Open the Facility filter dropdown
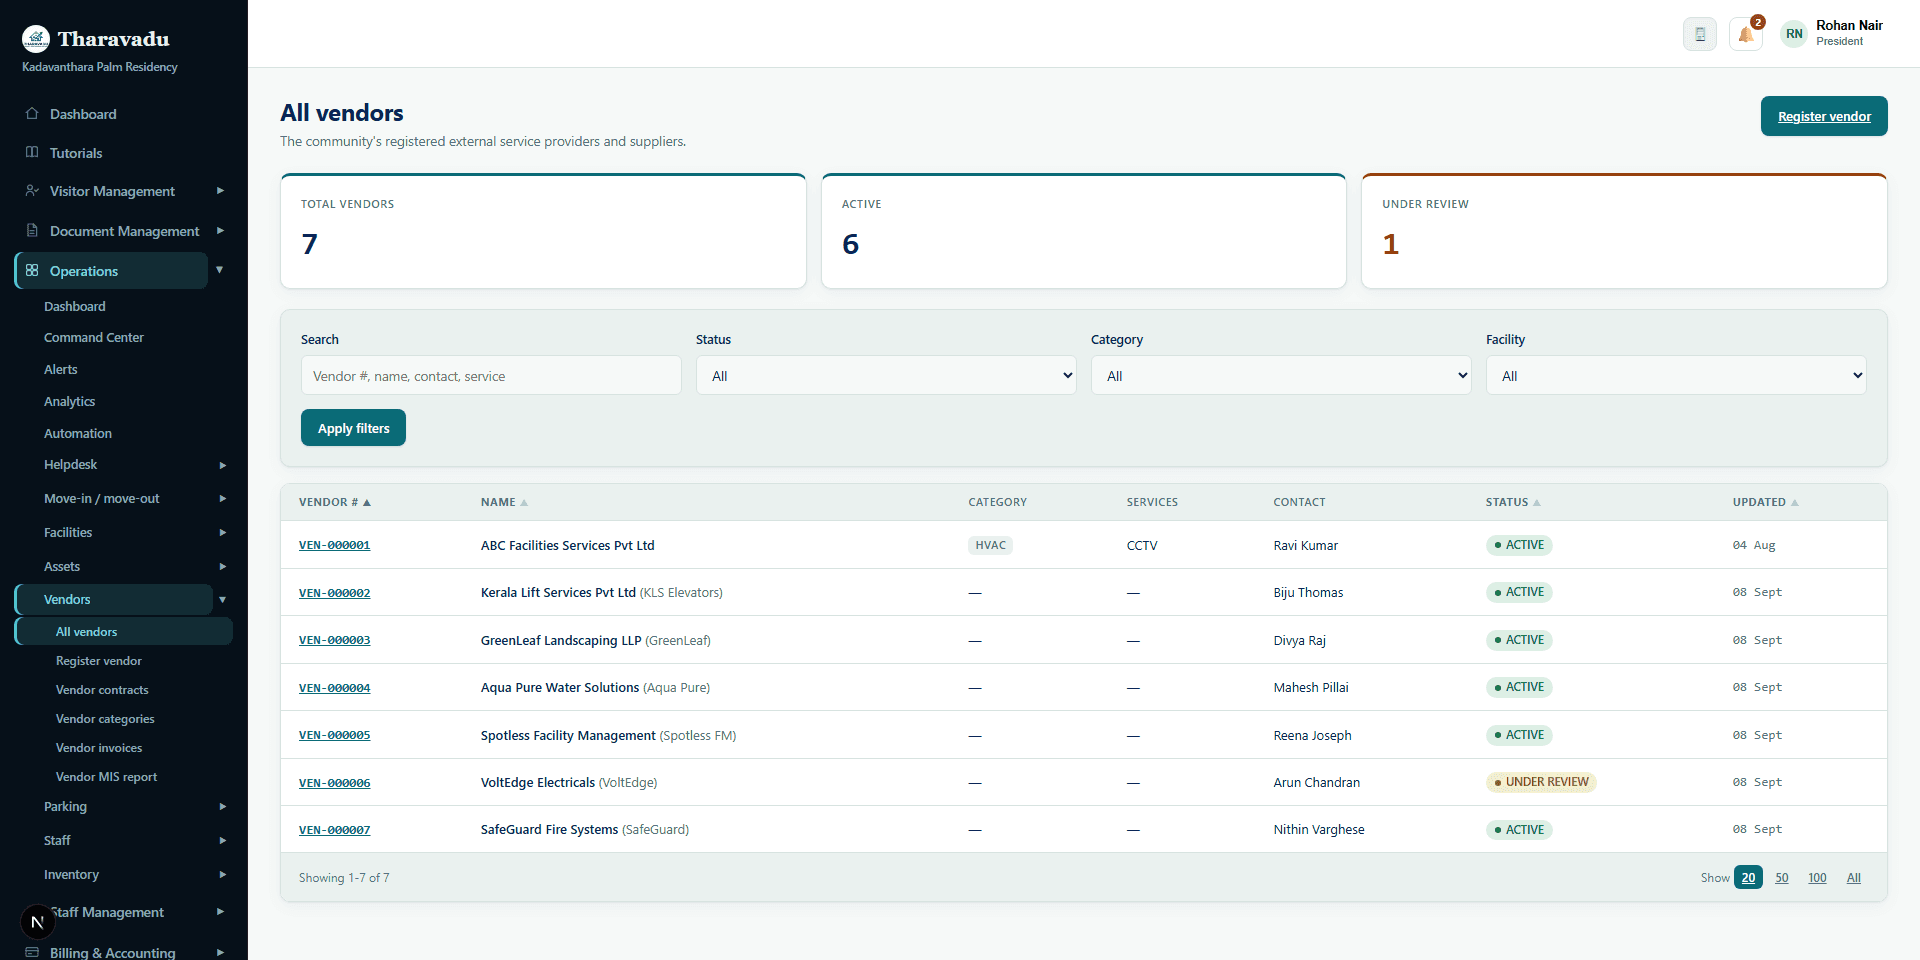Viewport: 1920px width, 960px height. pyautogui.click(x=1676, y=376)
